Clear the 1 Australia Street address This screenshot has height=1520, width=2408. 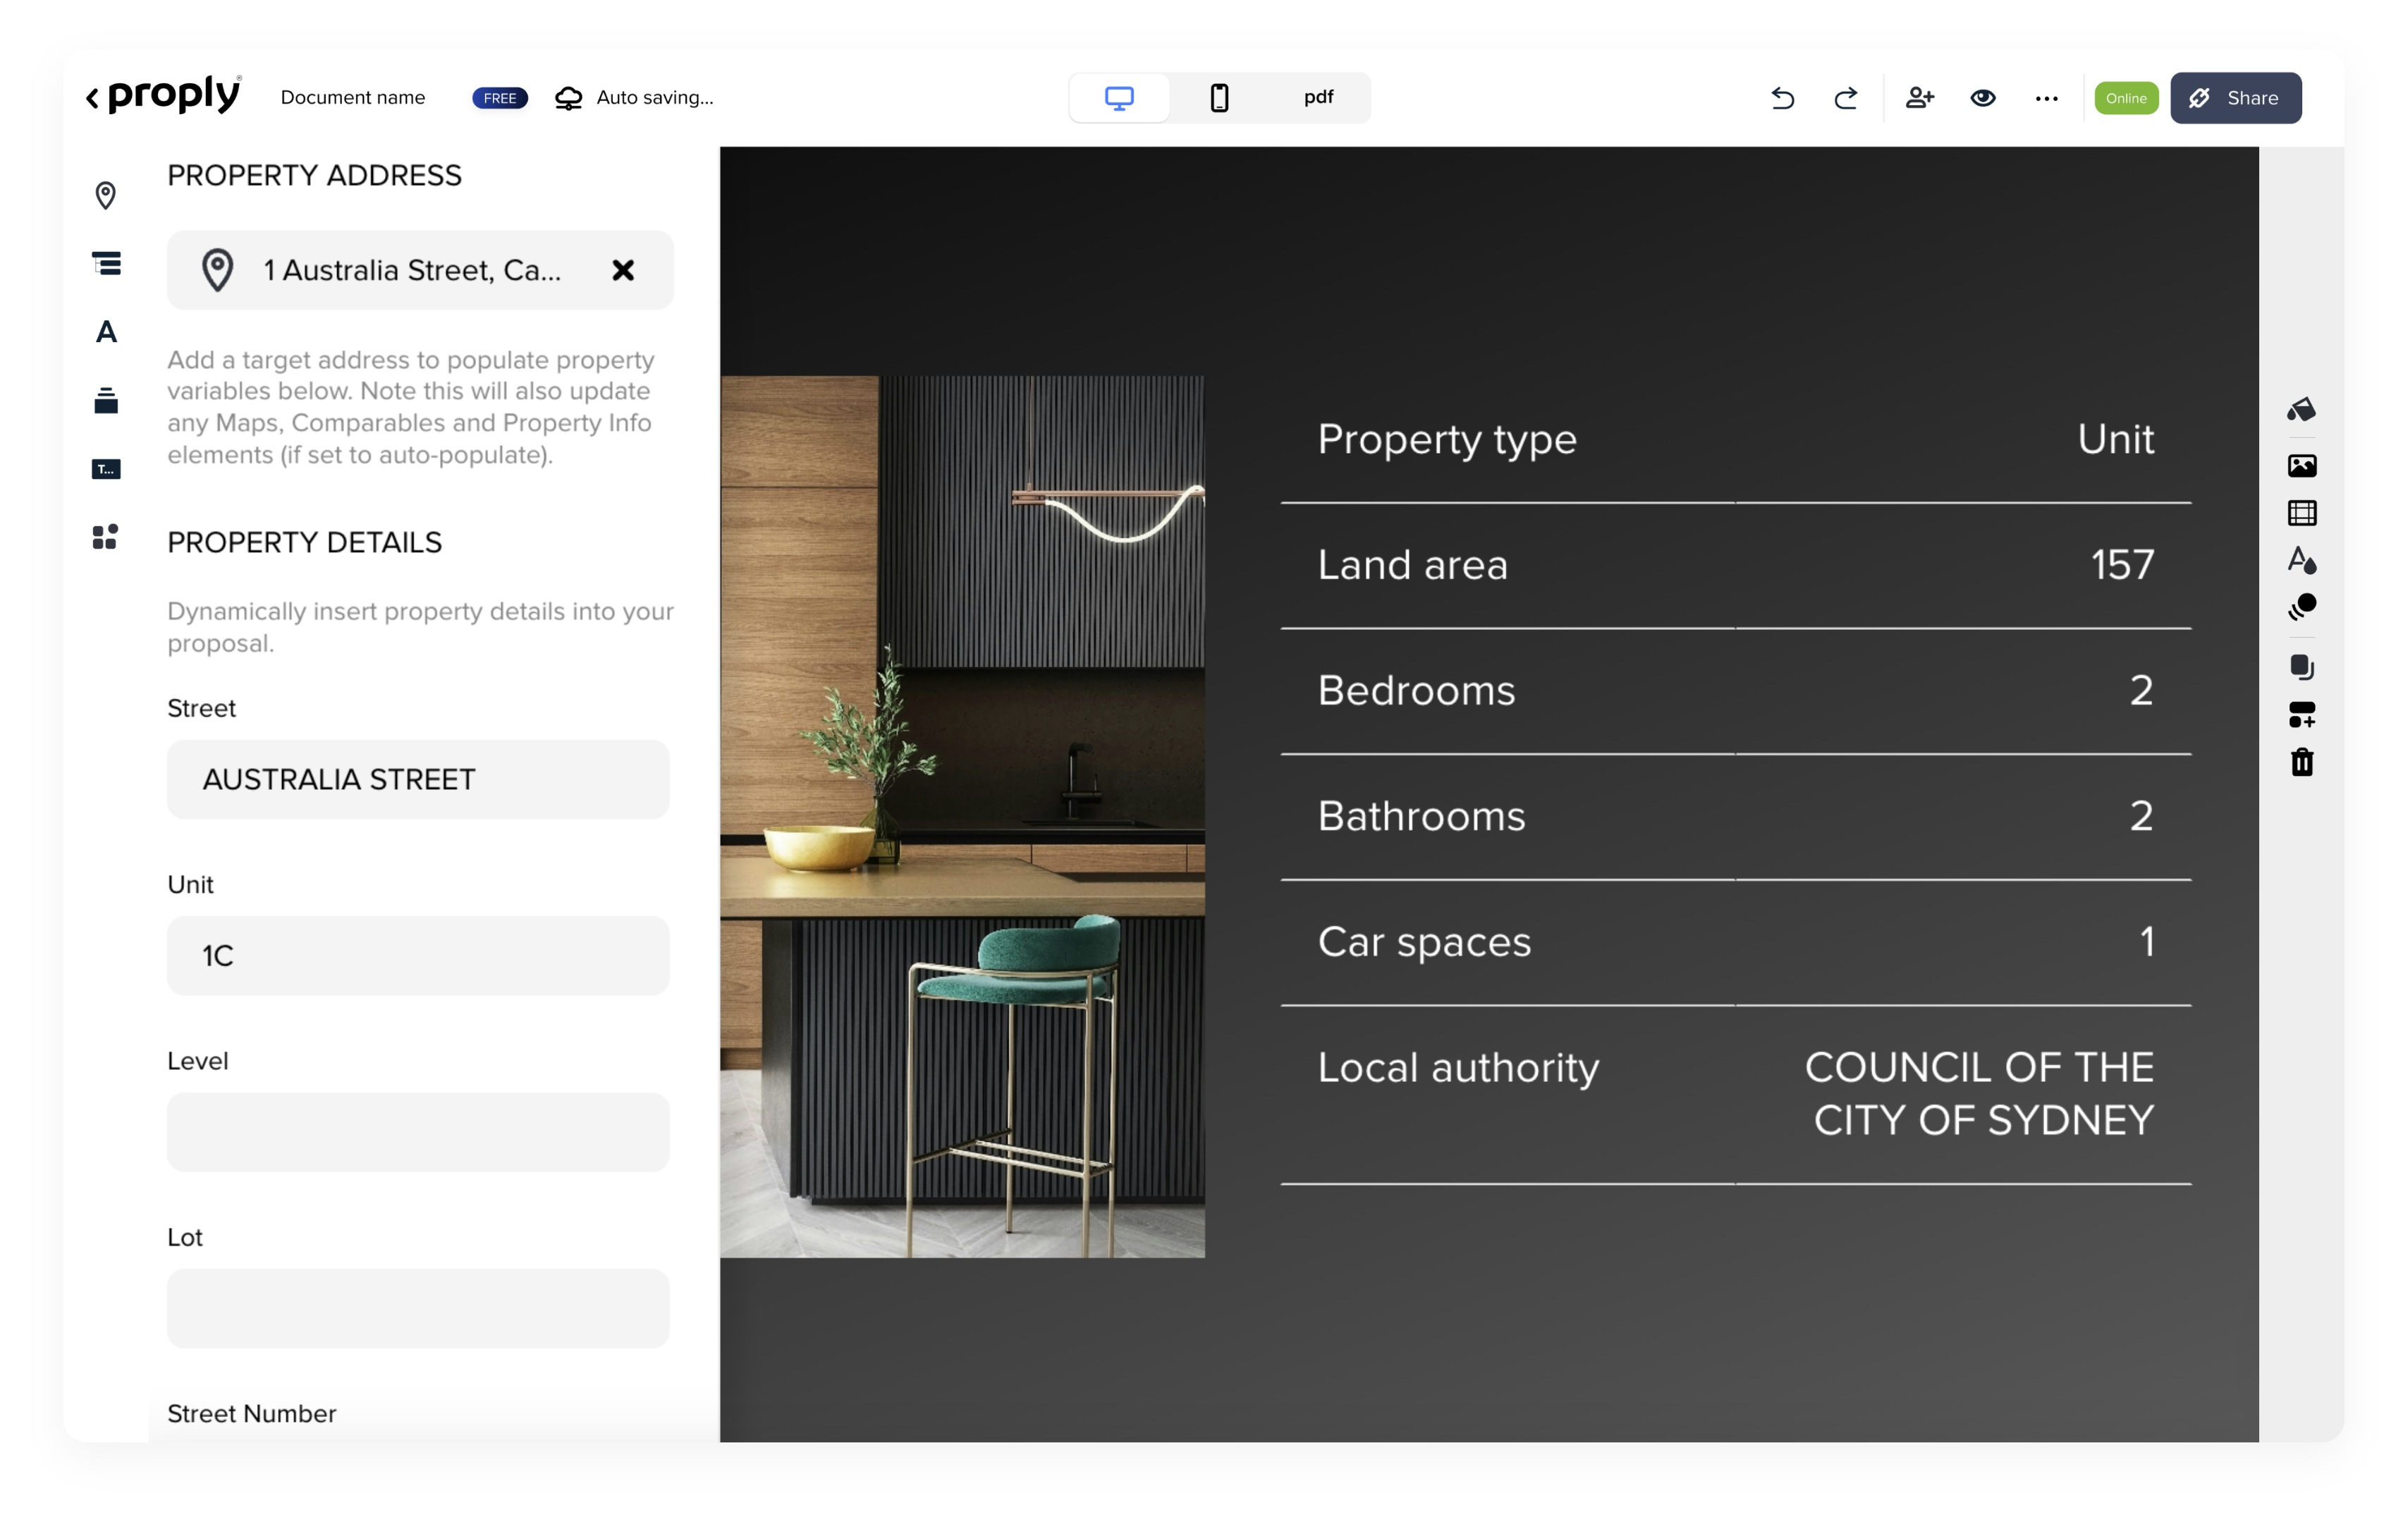pyautogui.click(x=623, y=270)
